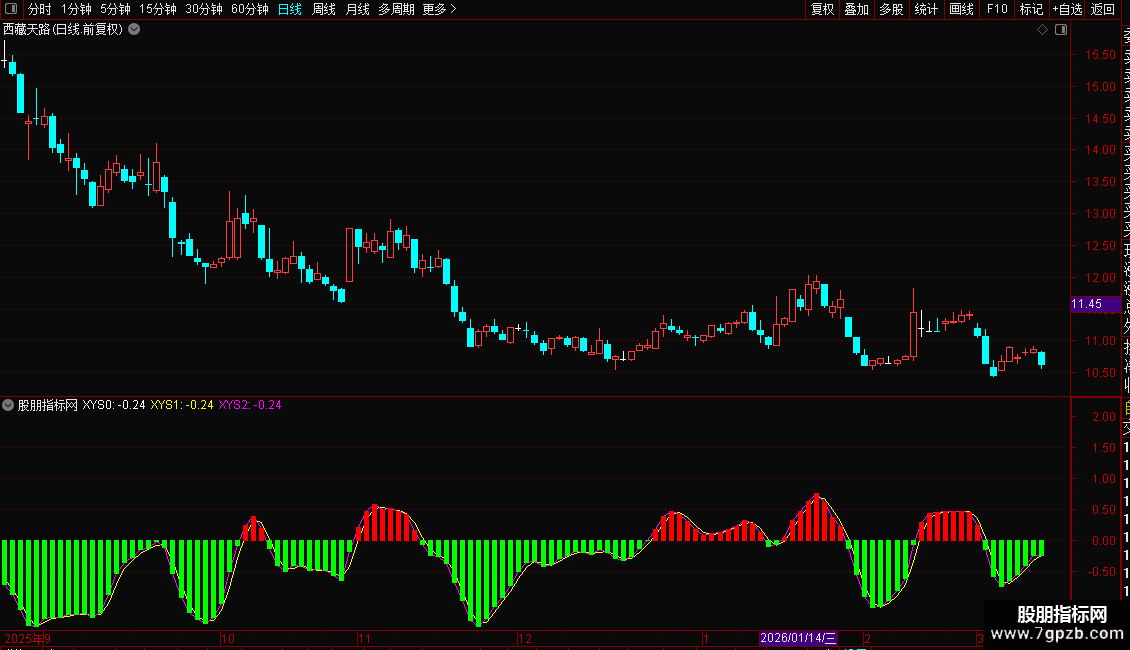The width and height of the screenshot is (1130, 650).
Task: Add stock via +自选 button
Action: 1067,9
